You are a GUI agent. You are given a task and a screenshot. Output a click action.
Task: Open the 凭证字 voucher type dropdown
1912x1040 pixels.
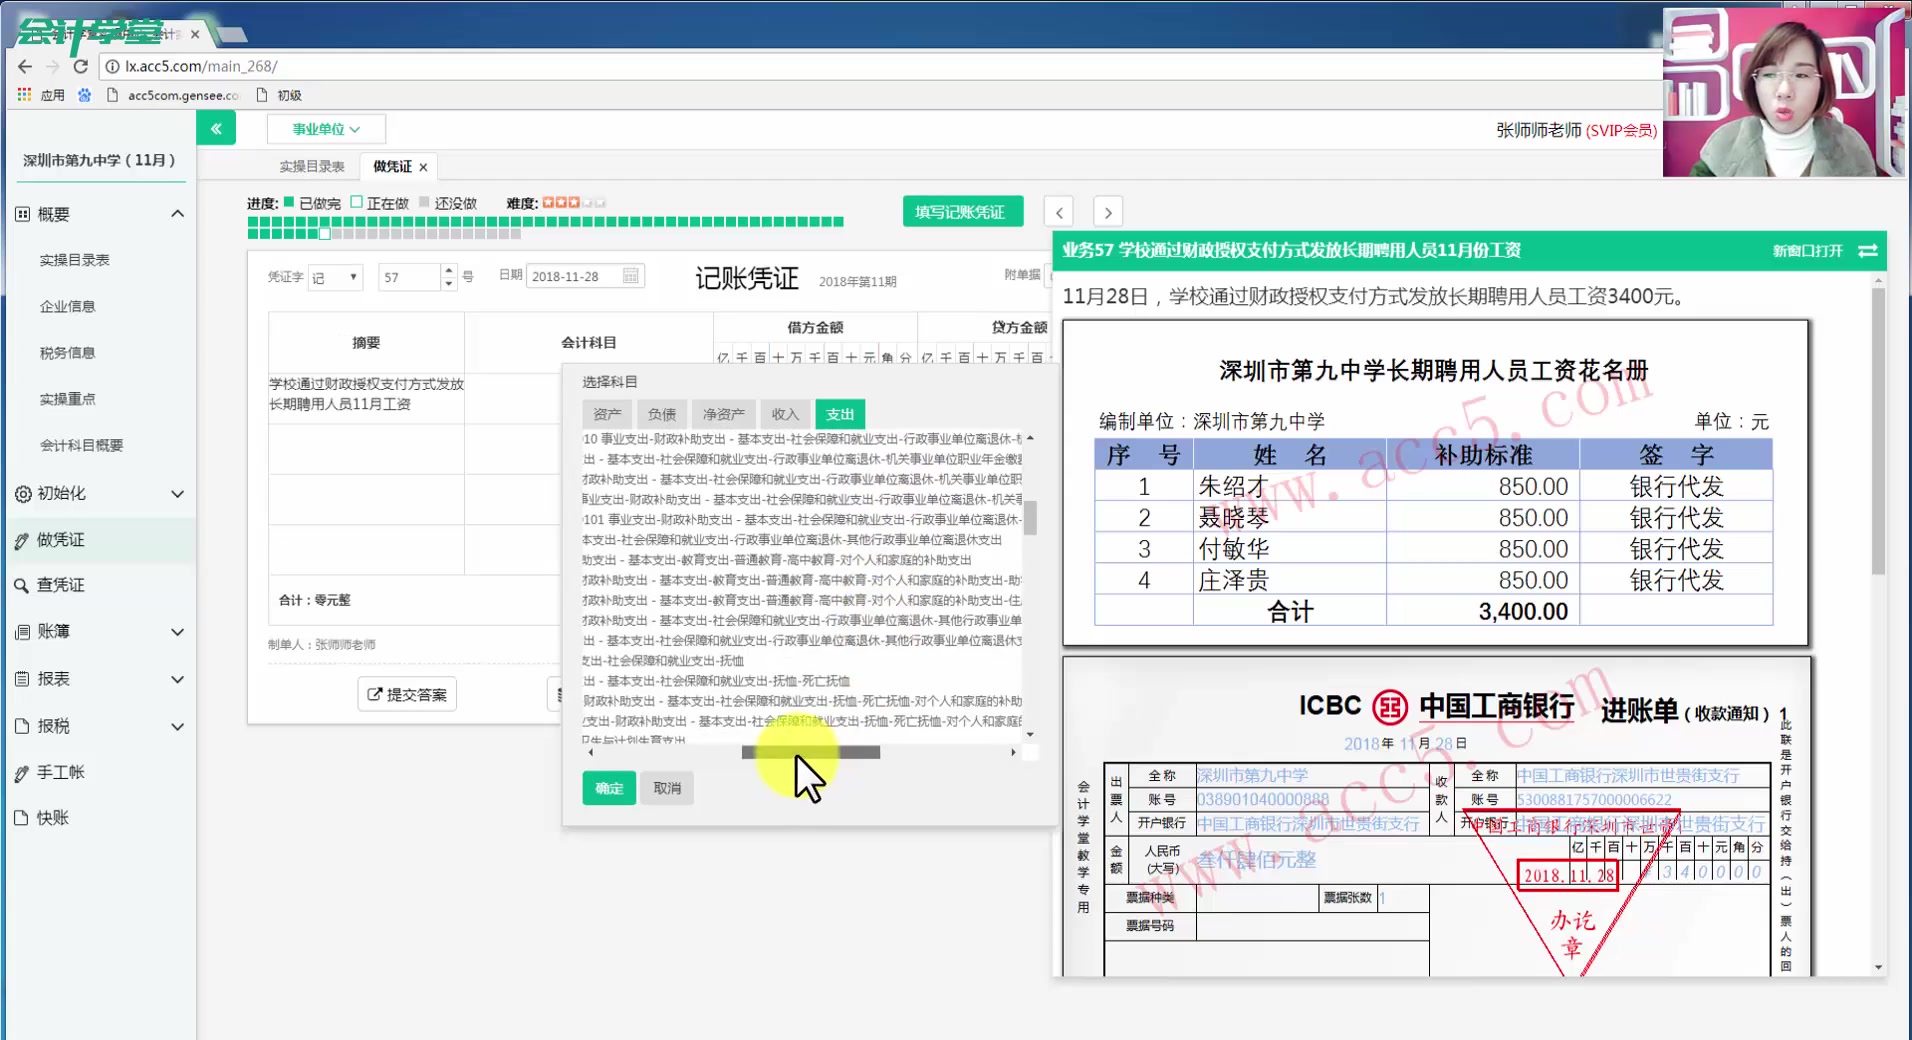[x=334, y=277]
